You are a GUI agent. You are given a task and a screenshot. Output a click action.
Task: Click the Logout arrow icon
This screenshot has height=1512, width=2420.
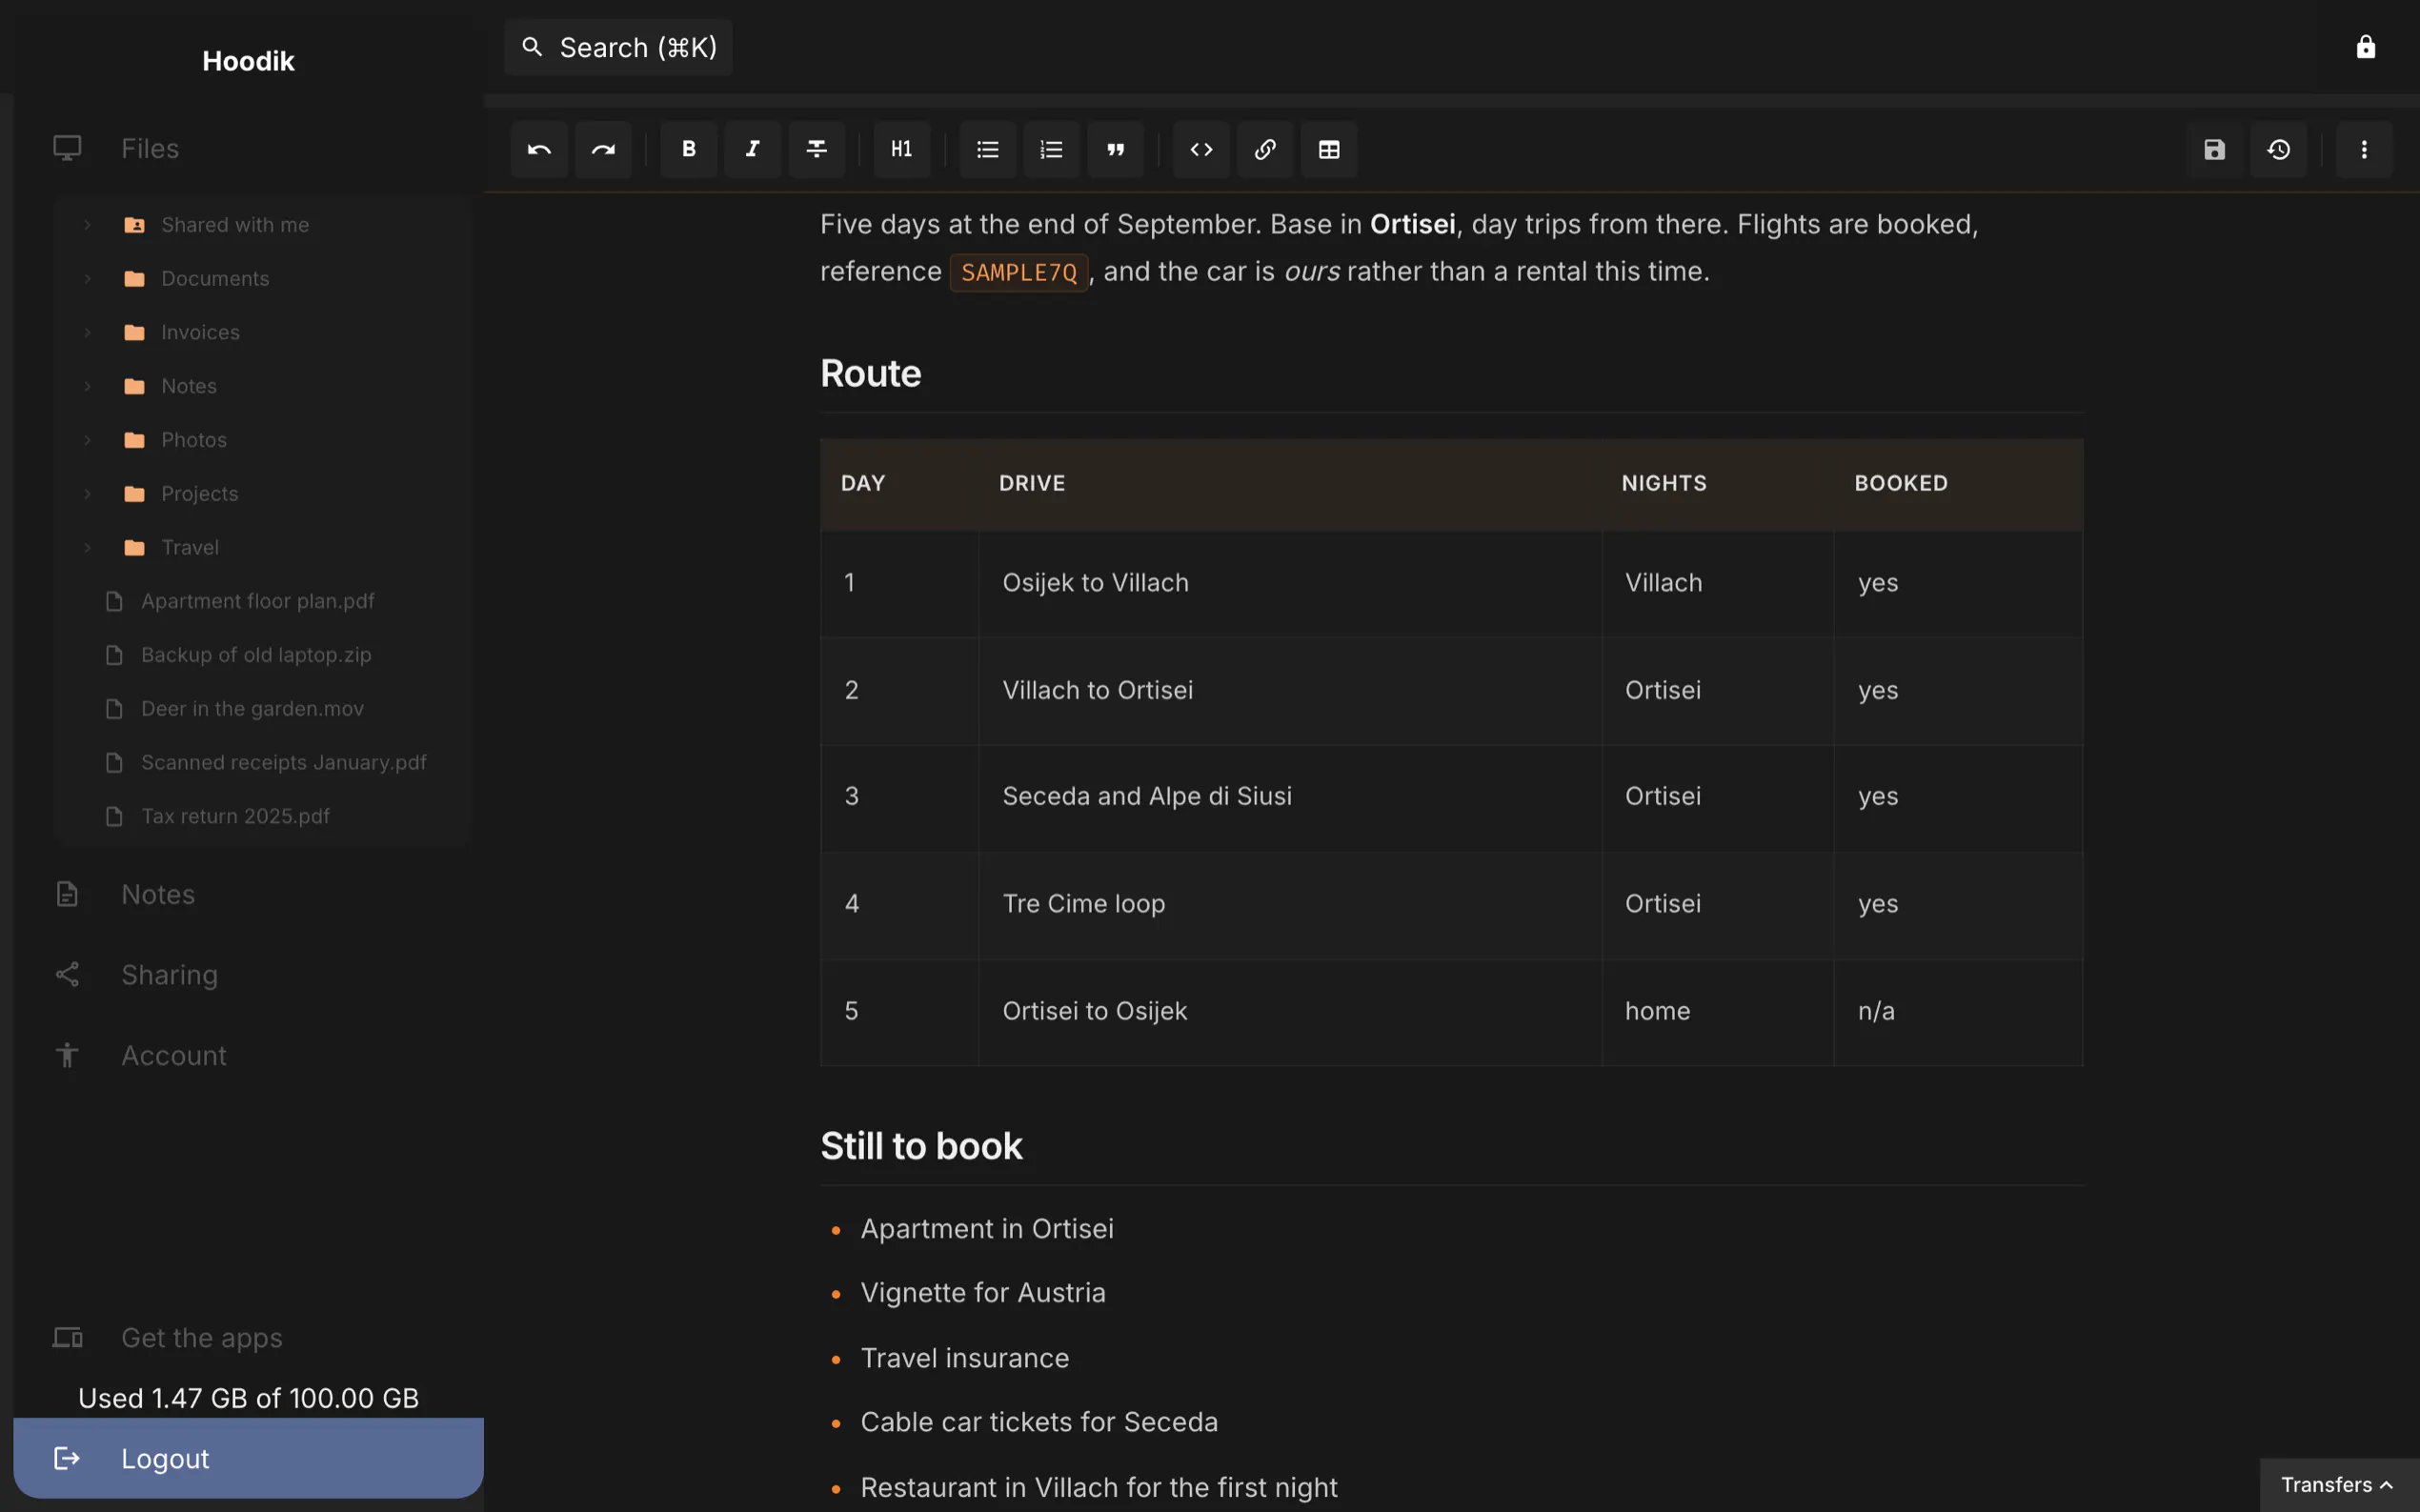67,1458
